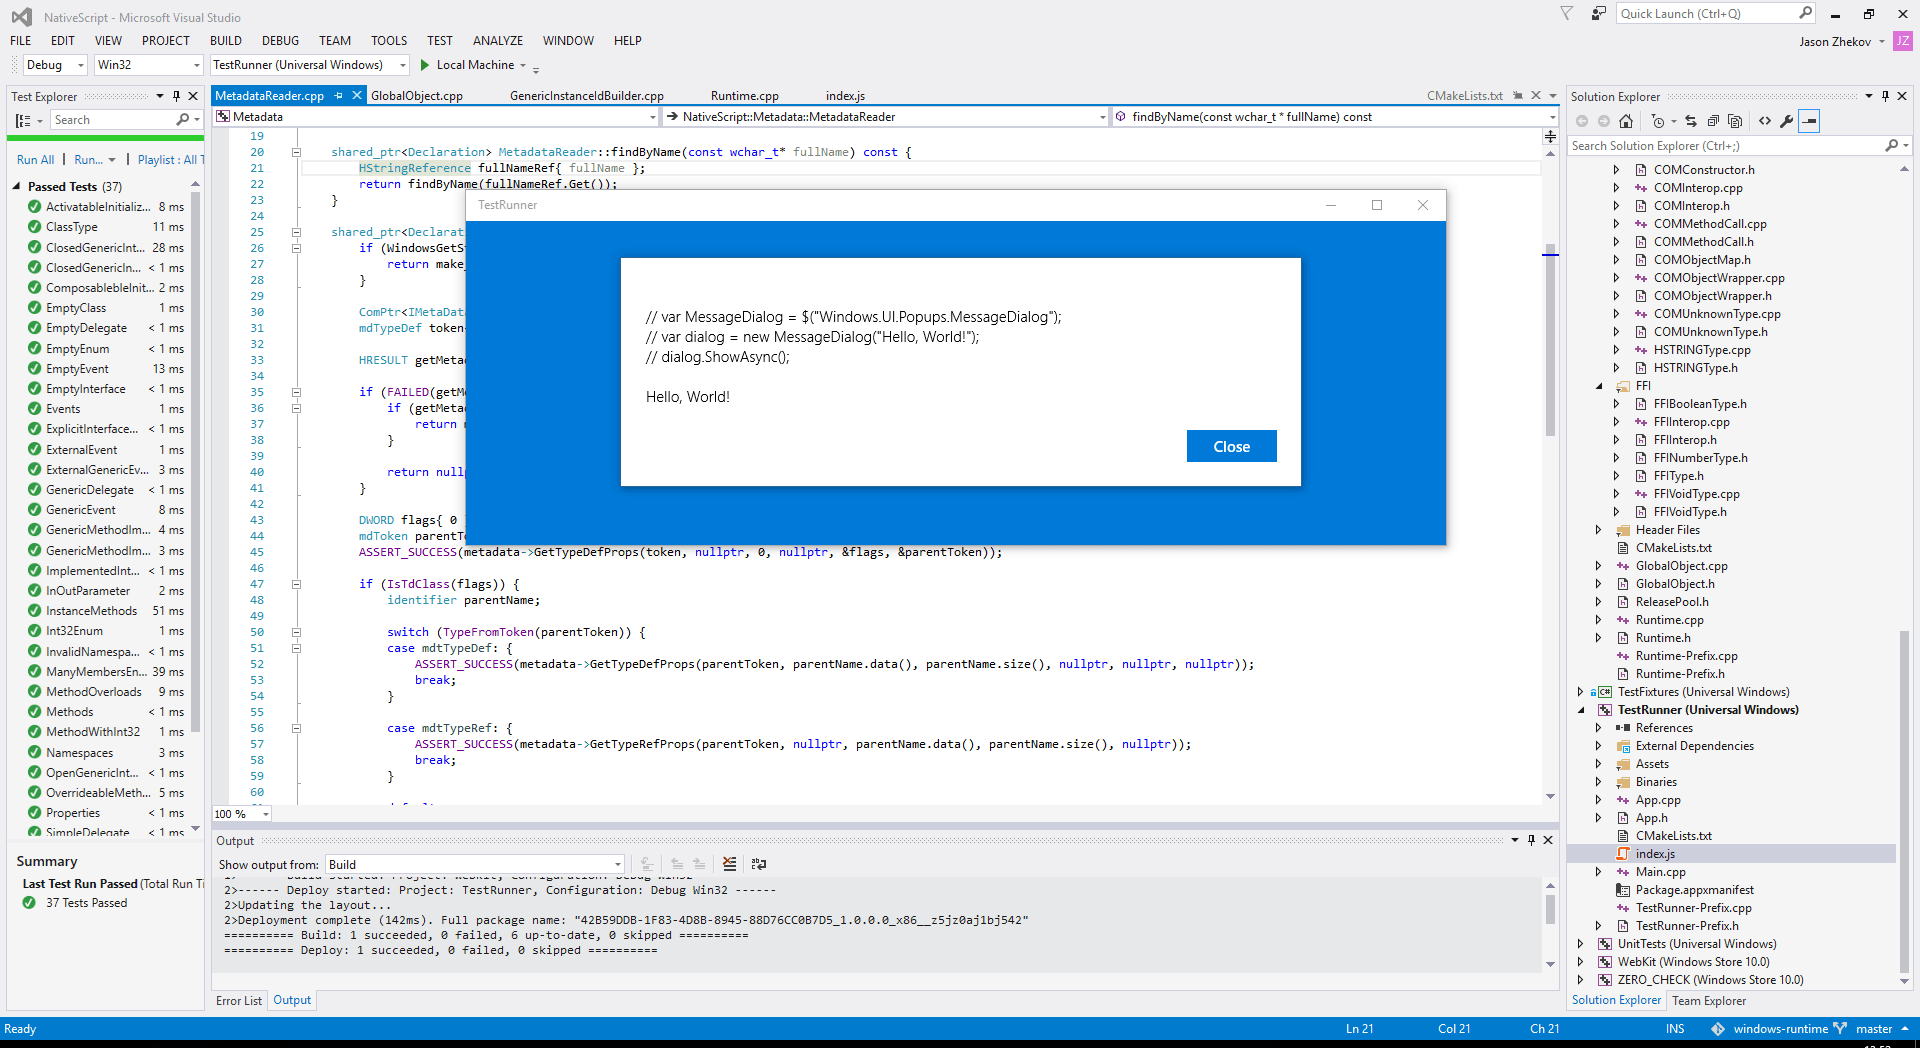Collapse All in Solution Explorer
Viewport: 1920px width, 1048px height.
click(1714, 121)
